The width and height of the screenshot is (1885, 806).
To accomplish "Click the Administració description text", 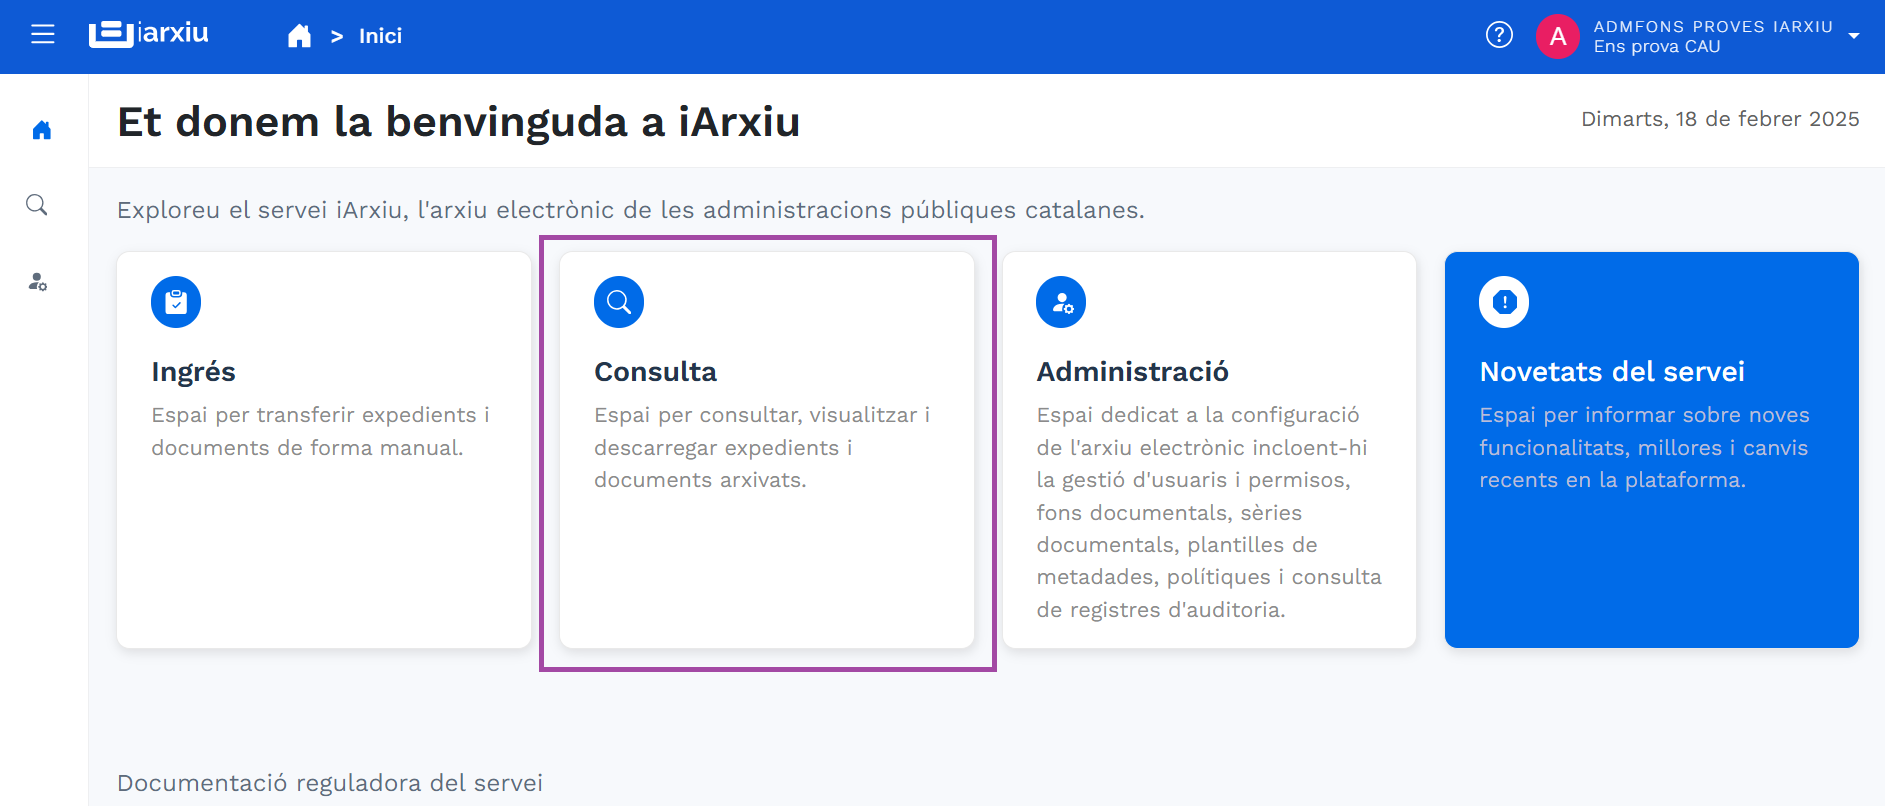I will coord(1209,512).
